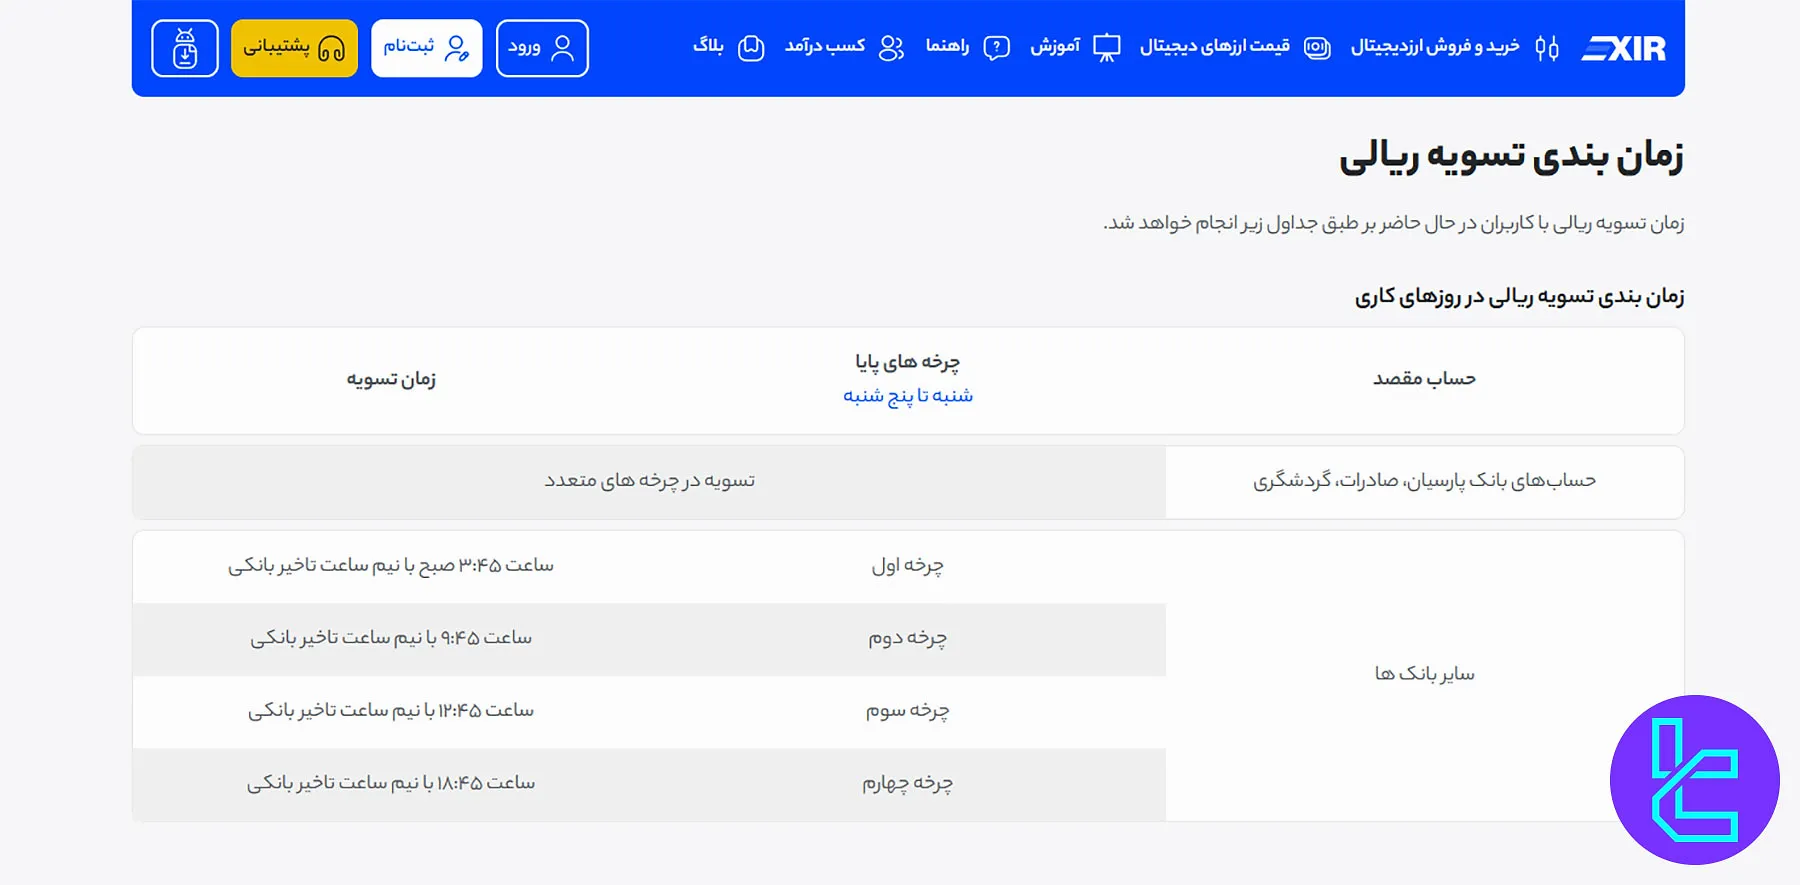
Task: Click the حساب مقصد column header
Action: point(1424,379)
